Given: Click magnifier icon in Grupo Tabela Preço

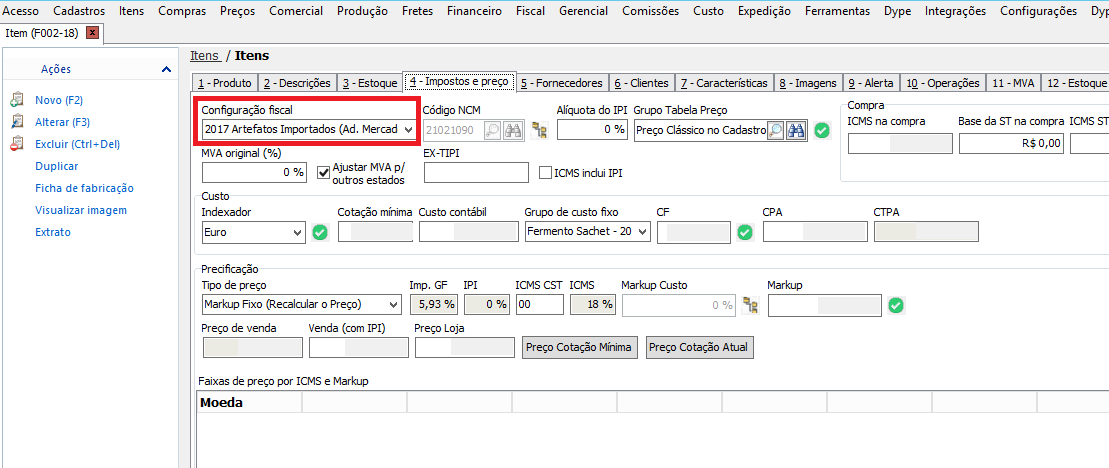Looking at the screenshot, I should (775, 130).
